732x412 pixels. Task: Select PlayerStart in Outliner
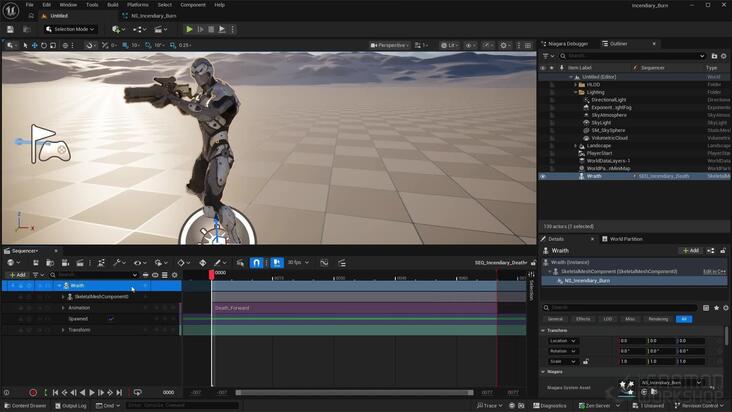(x=599, y=153)
